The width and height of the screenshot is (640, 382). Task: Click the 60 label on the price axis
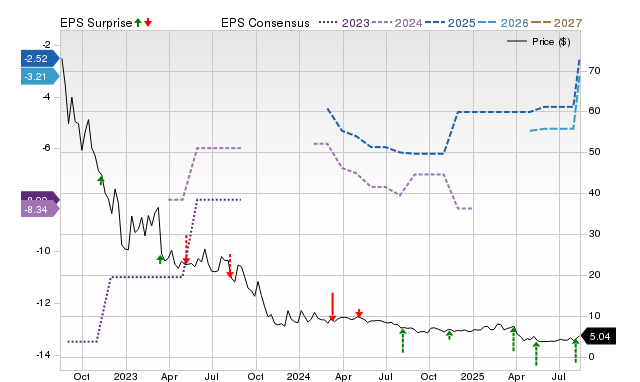(594, 111)
